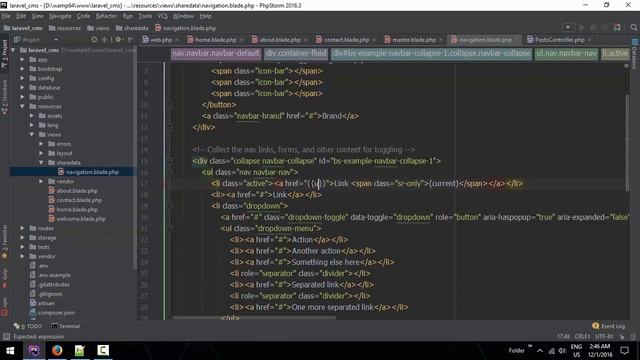Expand the config folder
640x360 pixels.
(x=22, y=78)
